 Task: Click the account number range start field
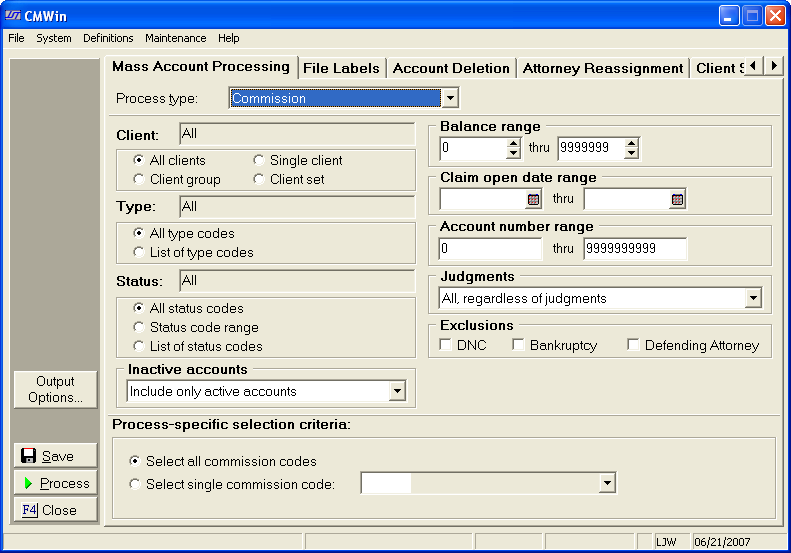coord(490,248)
